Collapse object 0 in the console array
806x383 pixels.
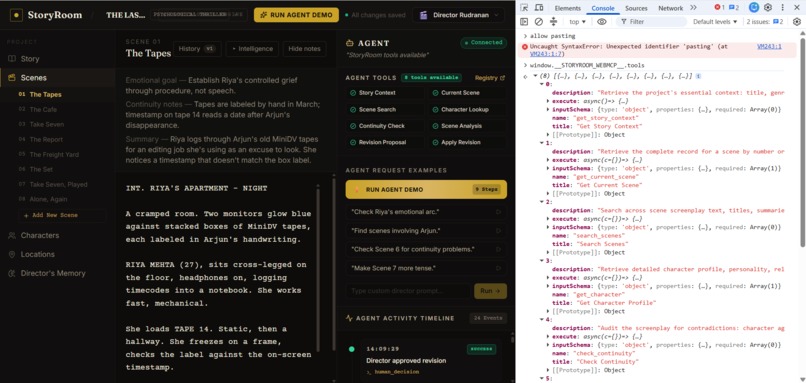point(542,84)
